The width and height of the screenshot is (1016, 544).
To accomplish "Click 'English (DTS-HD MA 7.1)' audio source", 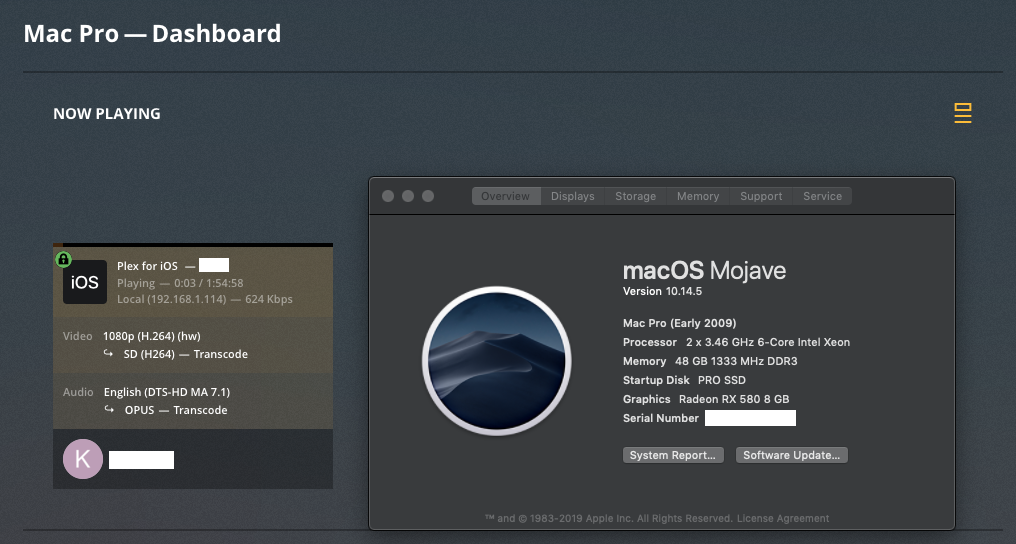I will 167,392.
